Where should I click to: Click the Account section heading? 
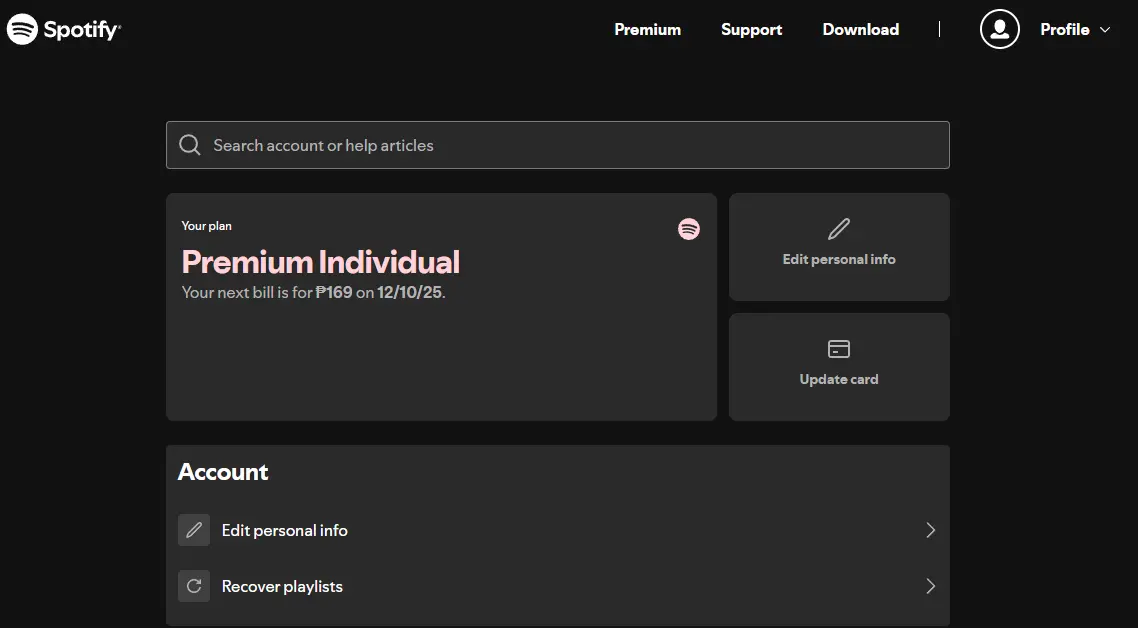[x=223, y=472]
